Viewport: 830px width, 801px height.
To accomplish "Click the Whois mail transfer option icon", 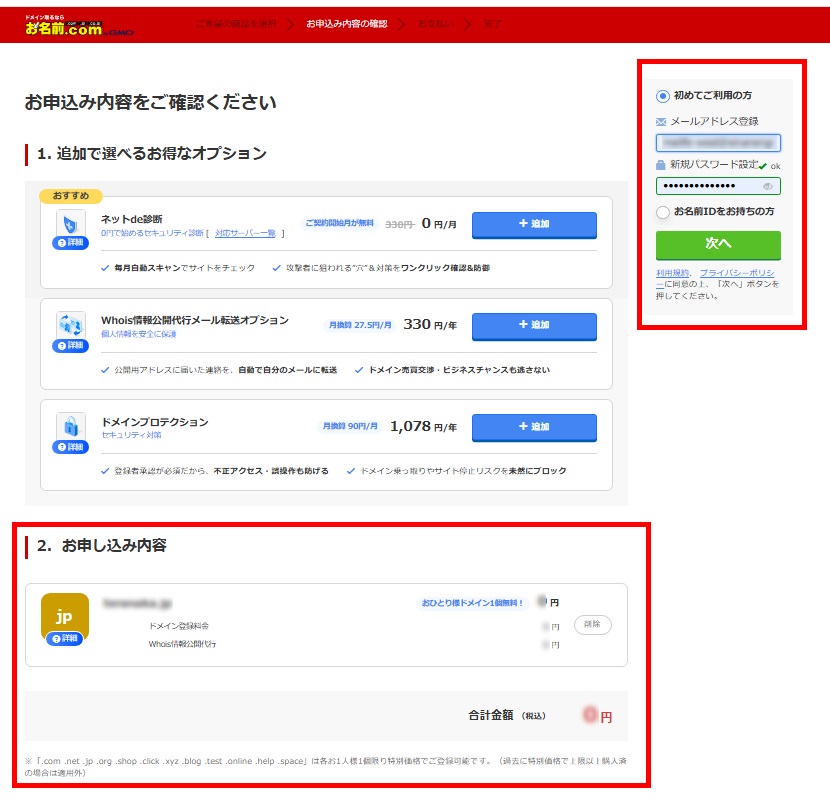I will [70, 325].
